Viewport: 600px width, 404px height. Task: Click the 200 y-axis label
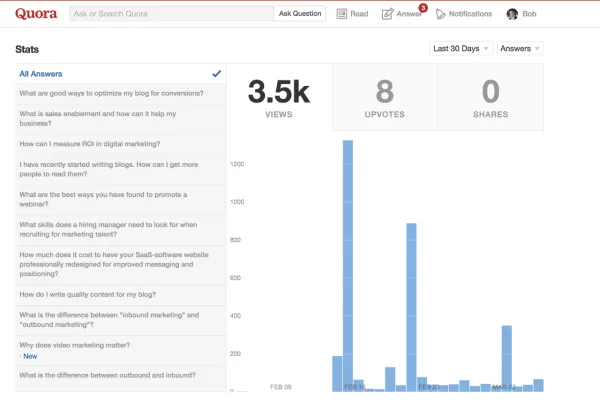click(x=235, y=354)
